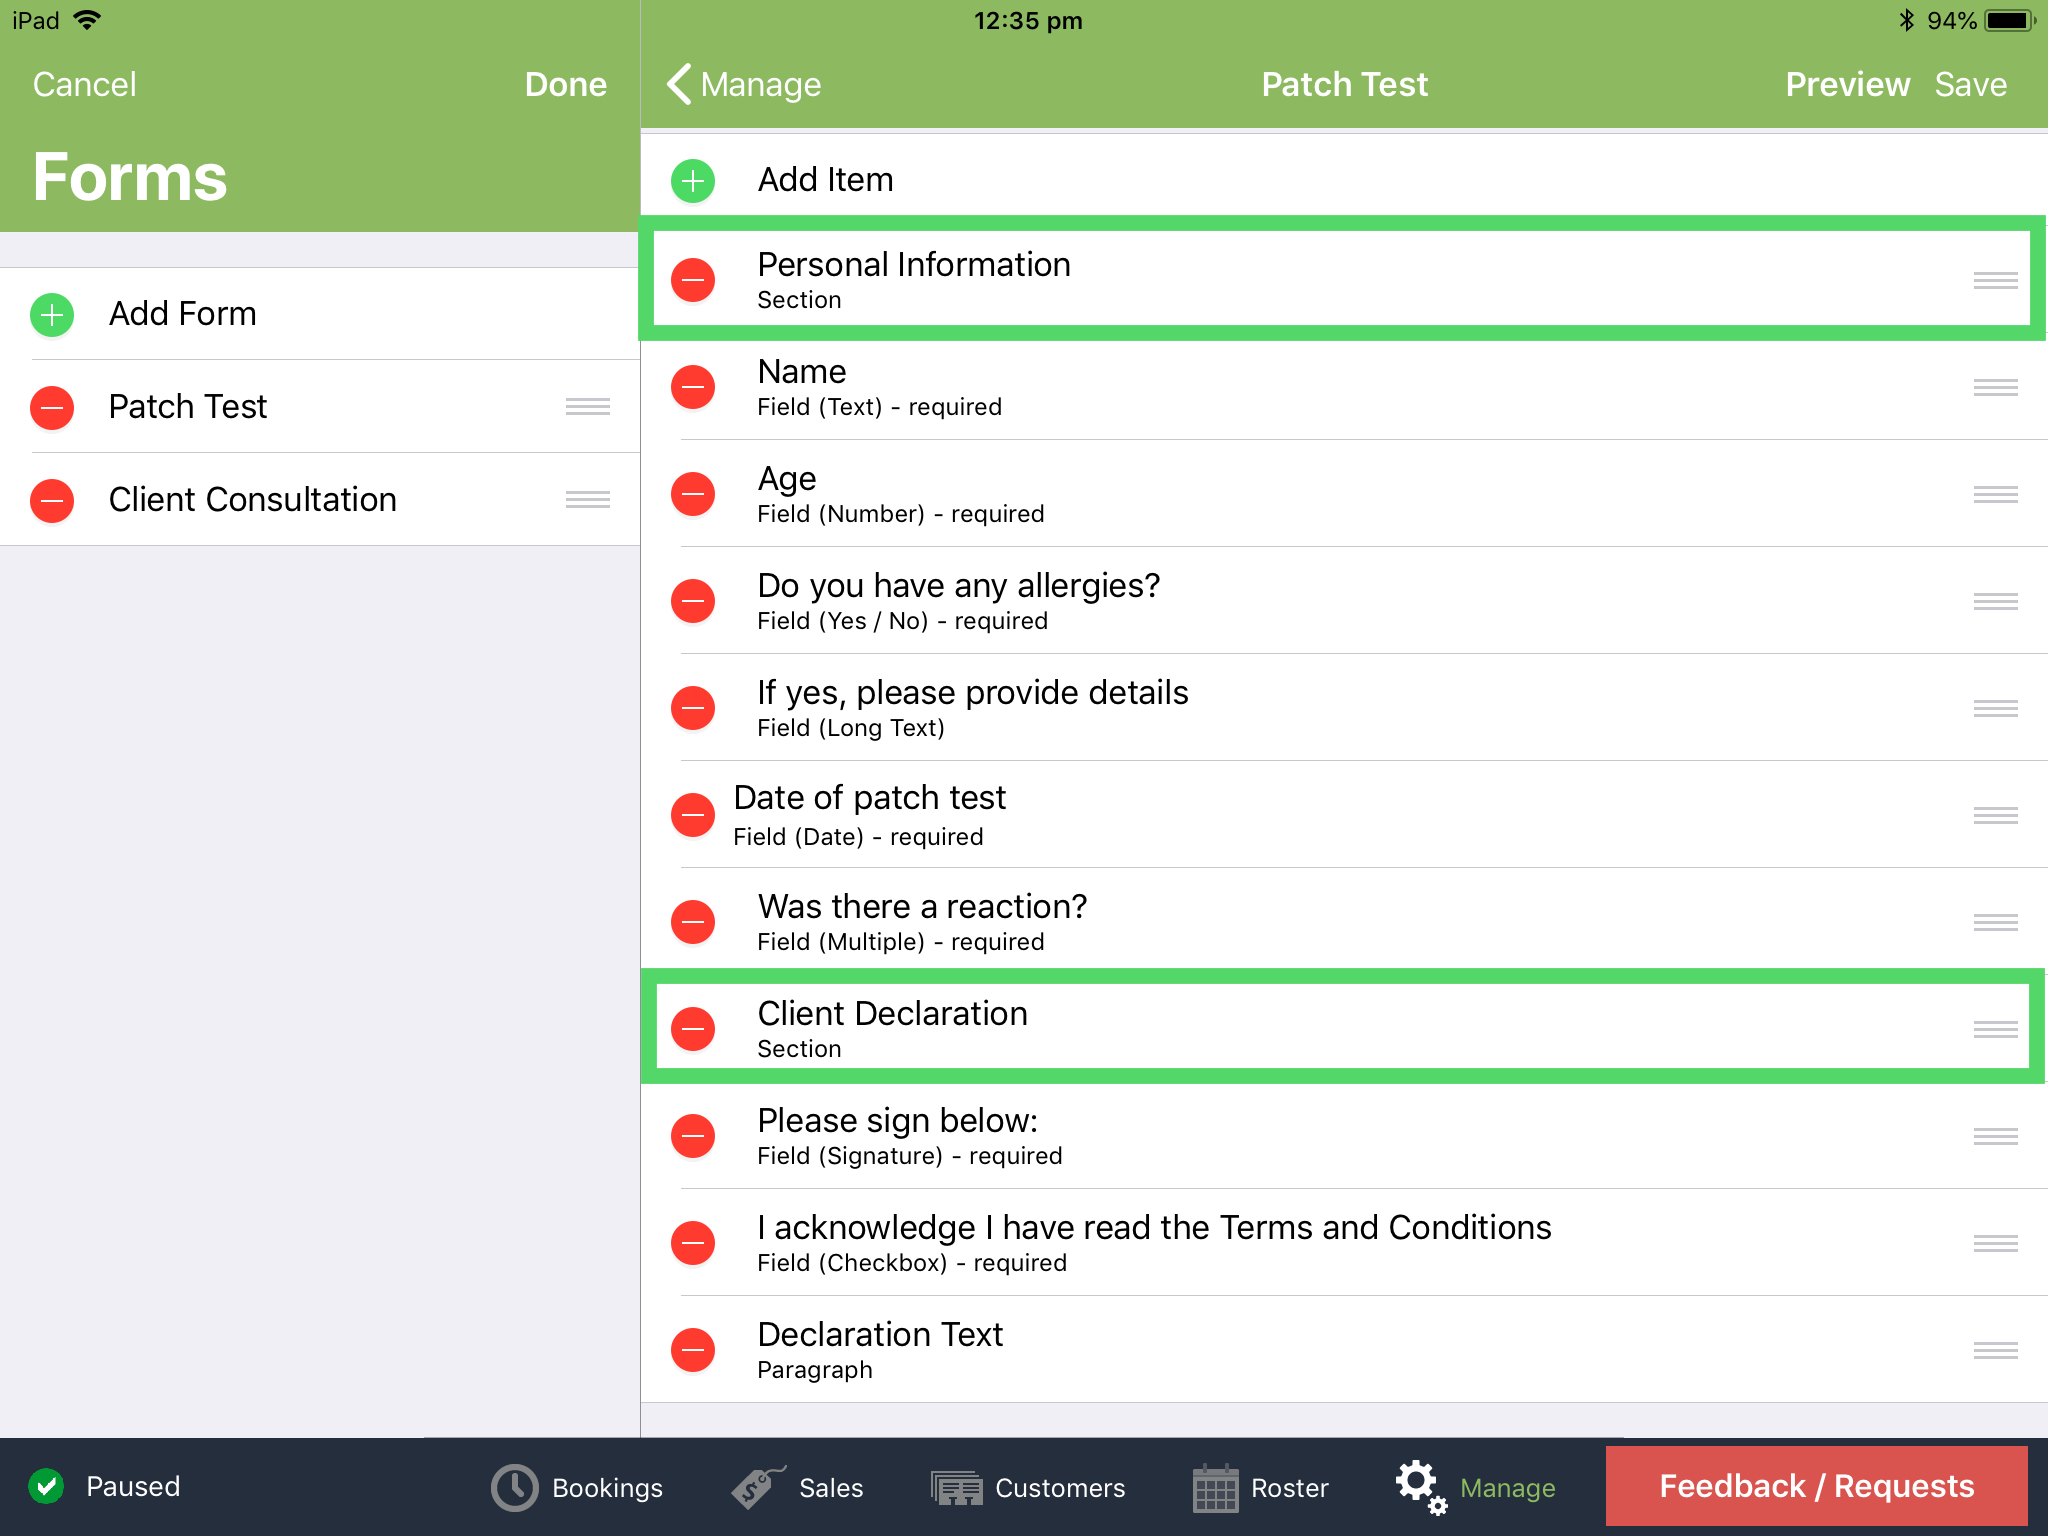The height and width of the screenshot is (1536, 2048).
Task: Click the red delete icon next to Client Declaration
Action: [x=693, y=1029]
